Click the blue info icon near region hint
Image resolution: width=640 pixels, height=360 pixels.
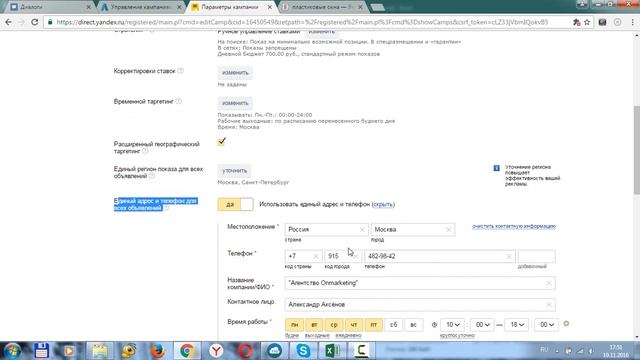(x=496, y=168)
